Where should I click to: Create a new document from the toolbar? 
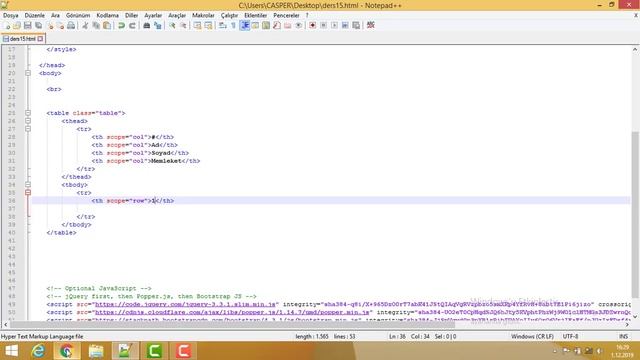tap(7, 25)
